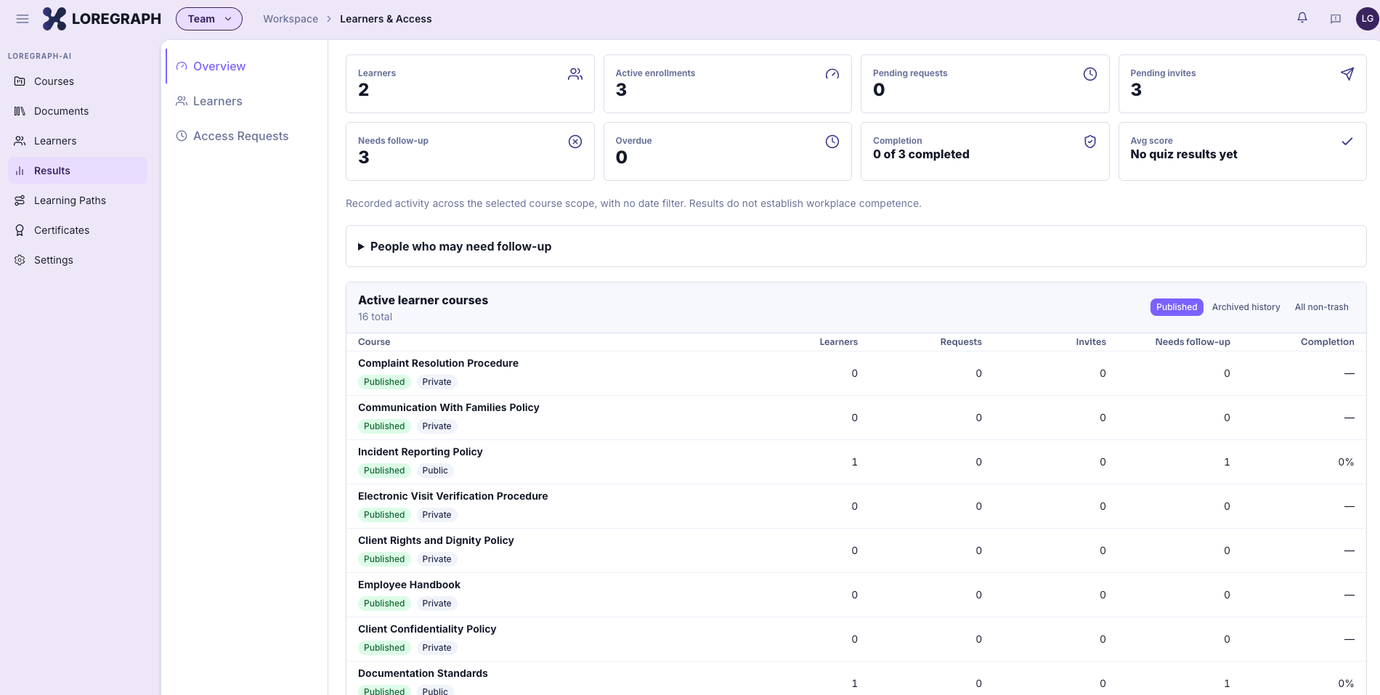Click the Learners people icon in sidebar
The width and height of the screenshot is (1380, 695).
[x=20, y=141]
